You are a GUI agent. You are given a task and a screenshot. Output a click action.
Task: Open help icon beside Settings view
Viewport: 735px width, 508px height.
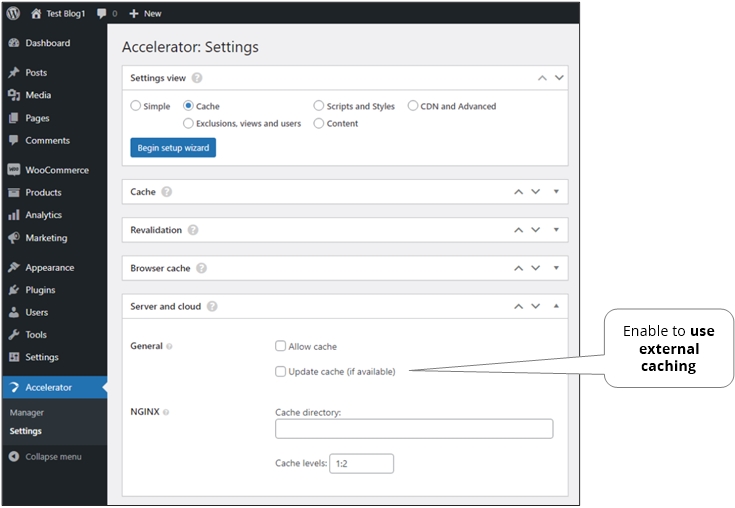tap(197, 78)
